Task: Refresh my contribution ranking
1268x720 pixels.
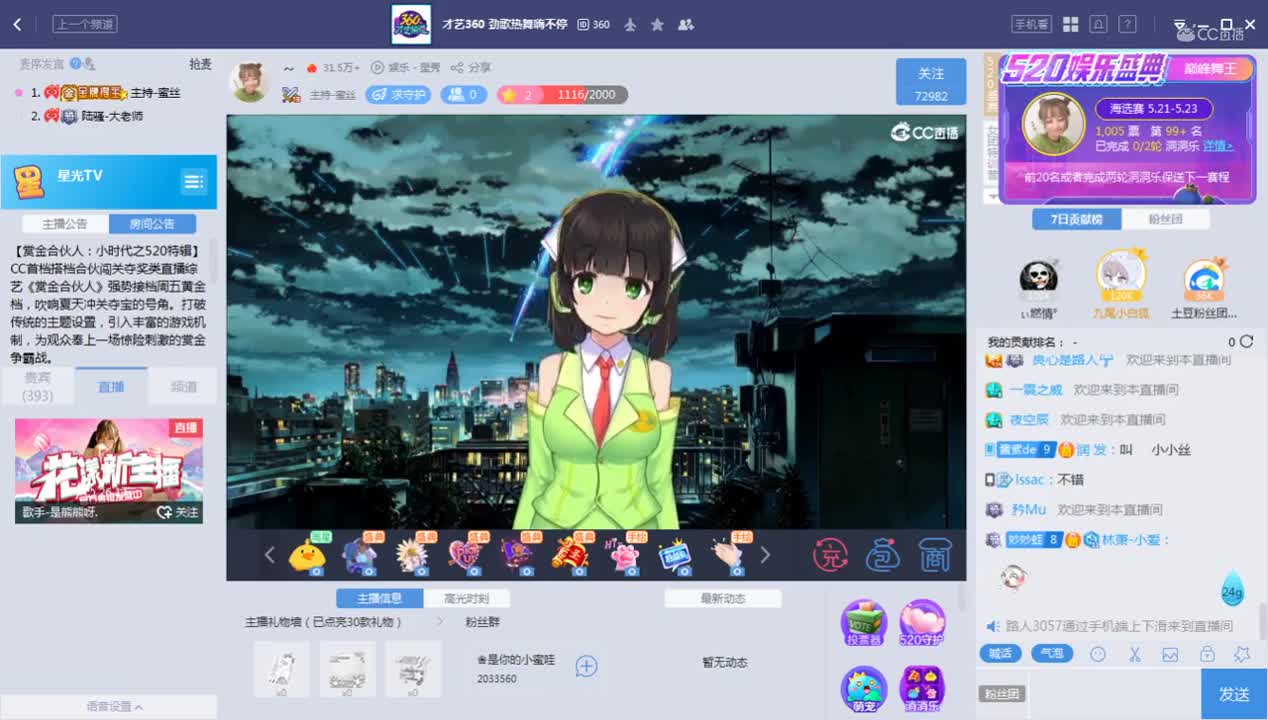Action: pyautogui.click(x=1246, y=342)
